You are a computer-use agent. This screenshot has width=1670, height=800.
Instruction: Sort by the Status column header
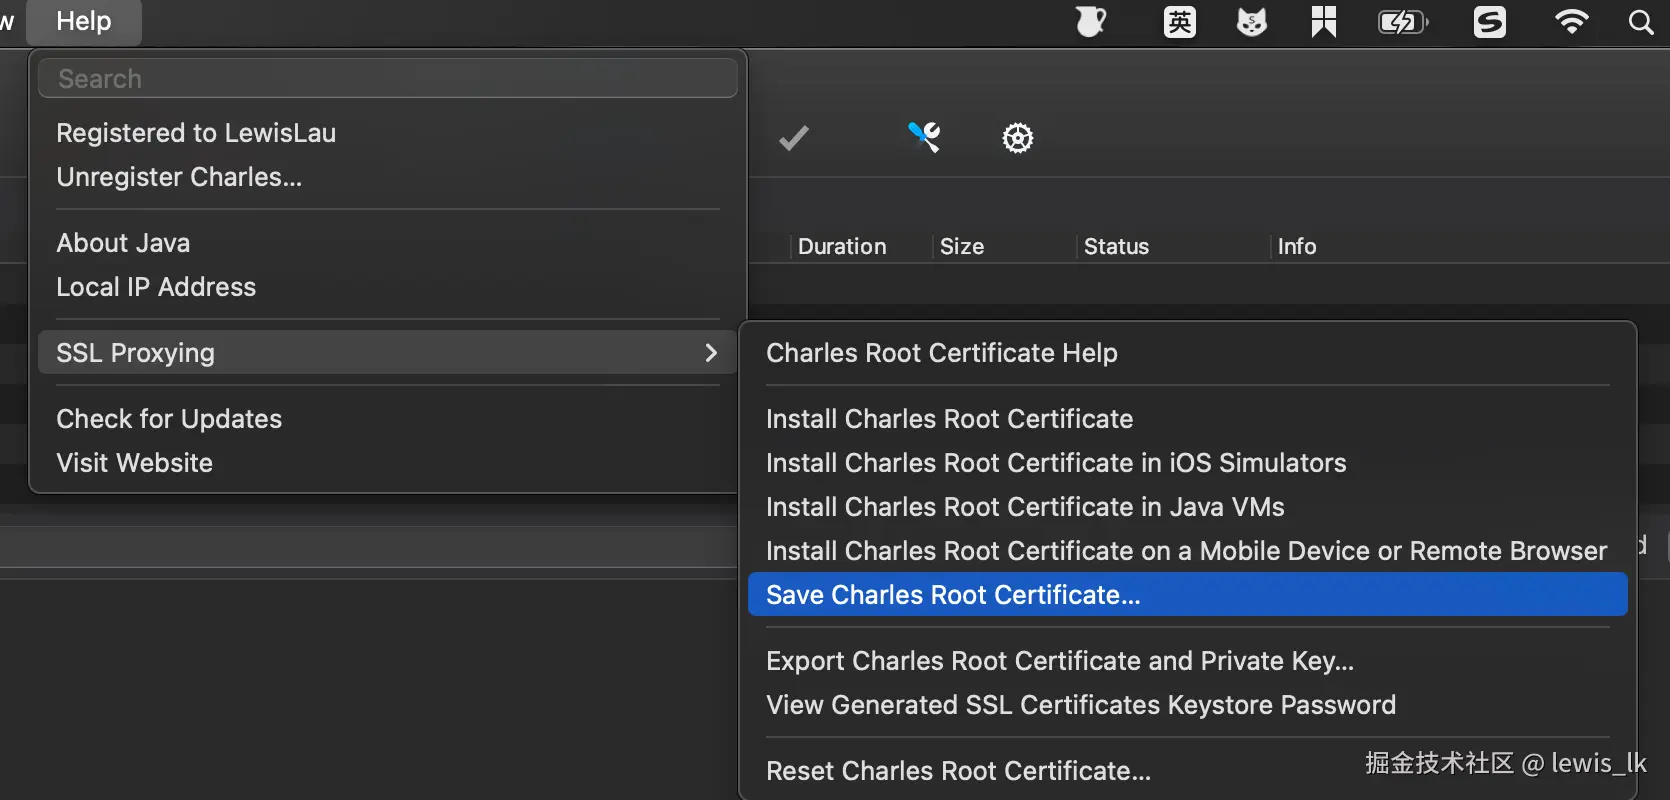point(1174,246)
